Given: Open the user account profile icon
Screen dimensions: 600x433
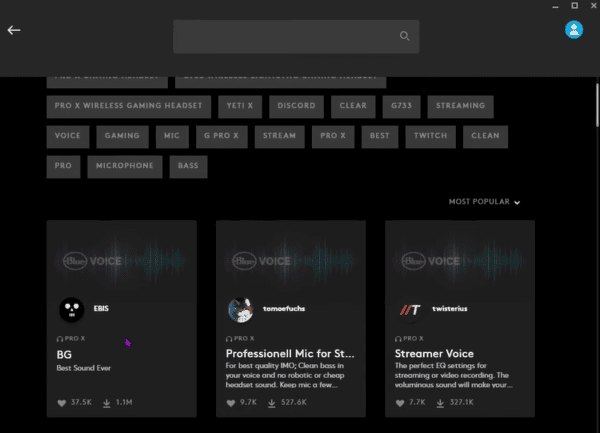Looking at the screenshot, I should (x=574, y=30).
